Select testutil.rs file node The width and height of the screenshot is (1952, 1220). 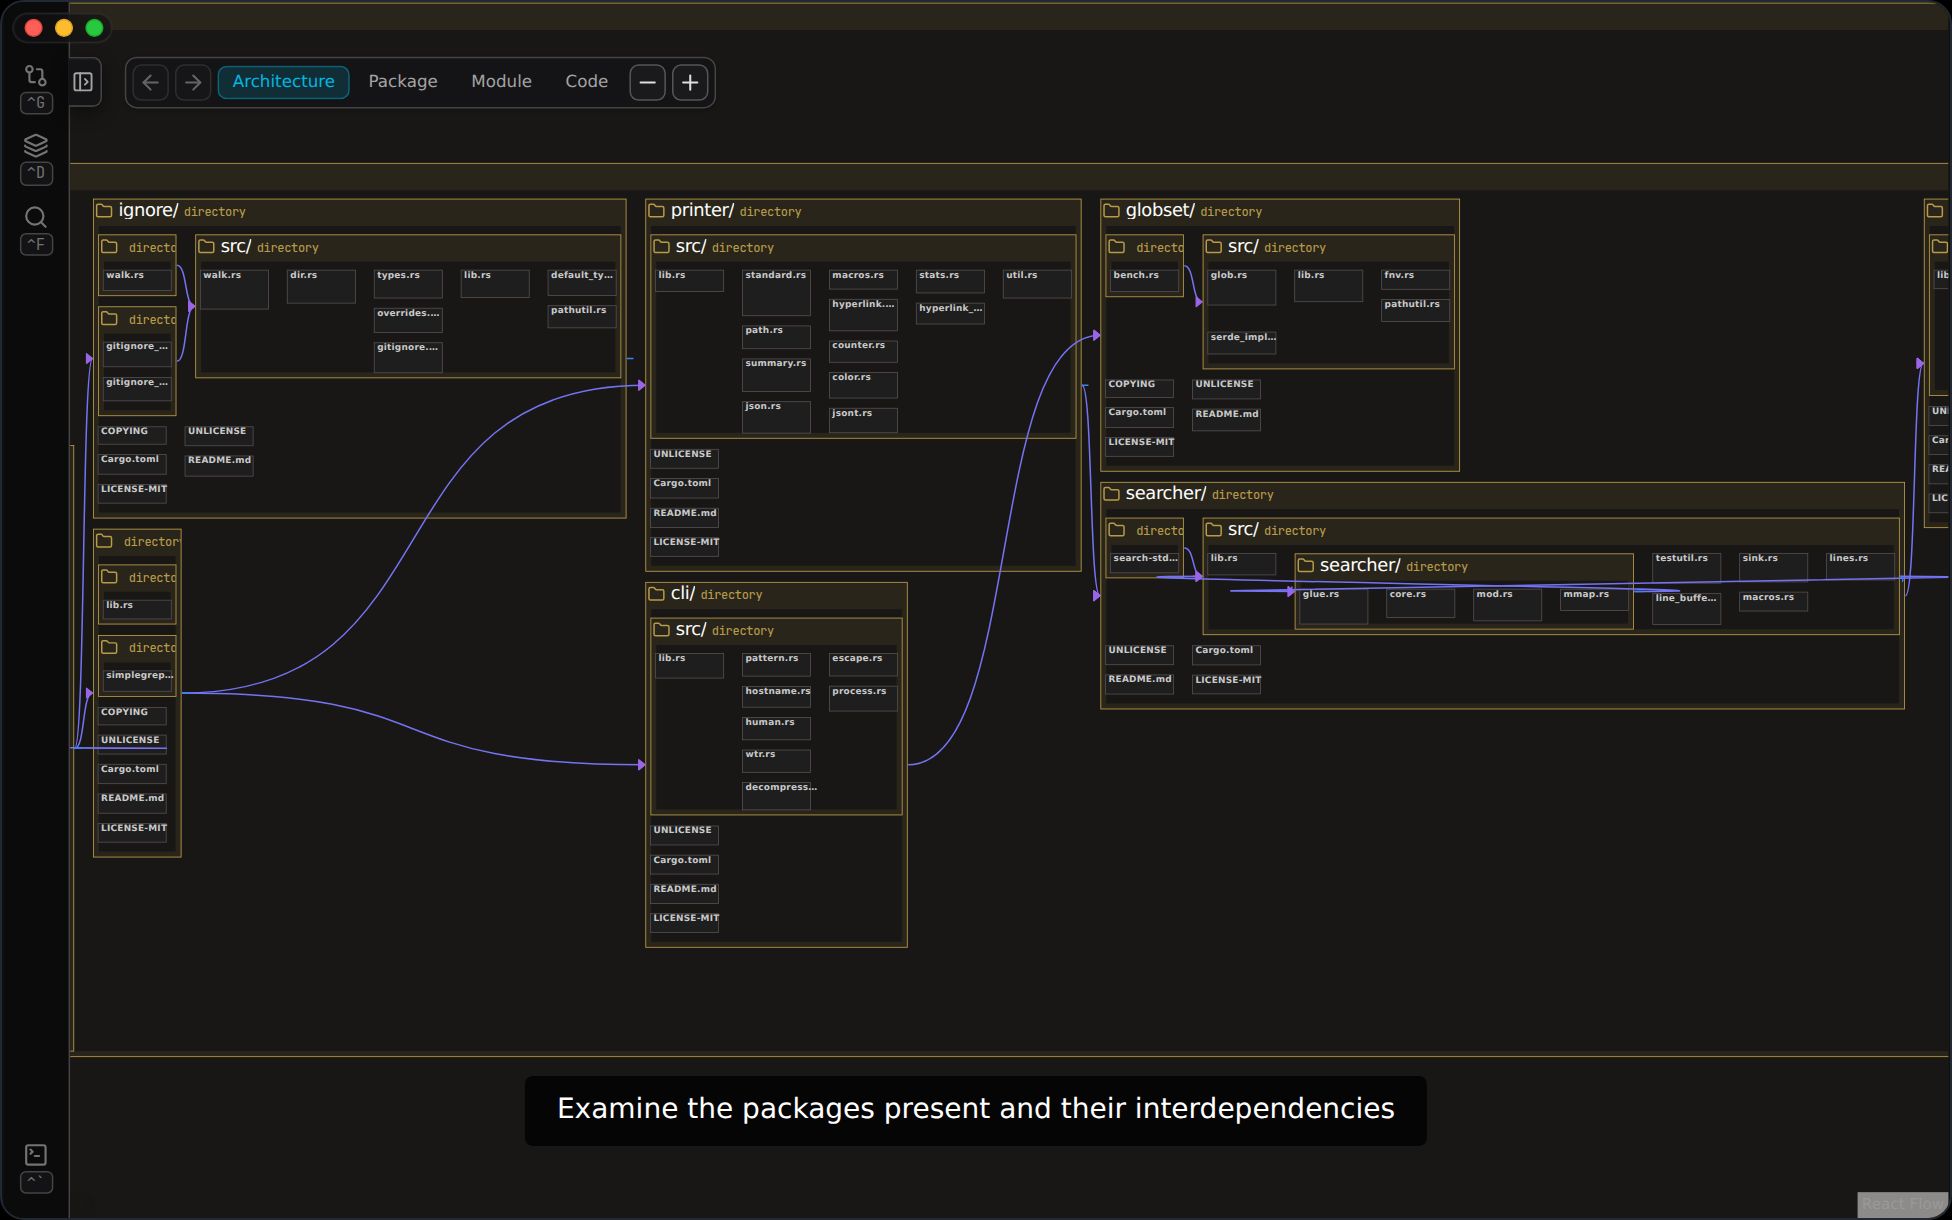click(1686, 566)
